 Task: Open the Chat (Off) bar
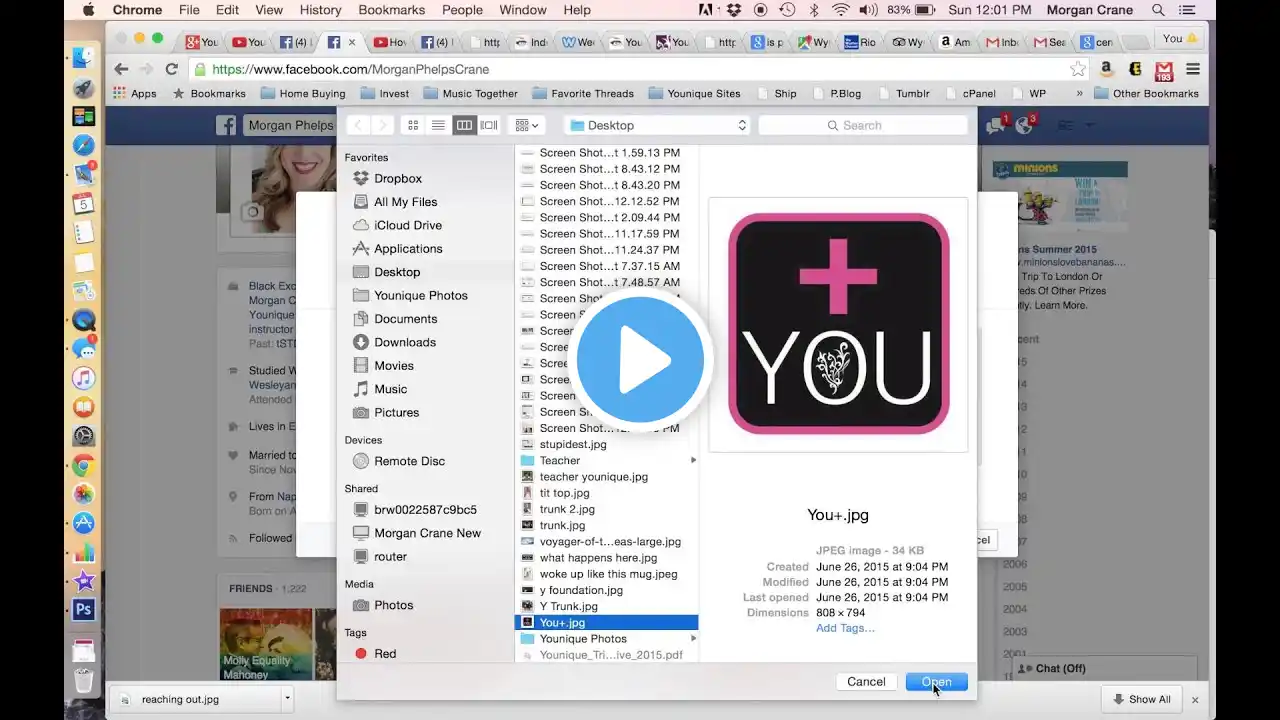point(1105,668)
